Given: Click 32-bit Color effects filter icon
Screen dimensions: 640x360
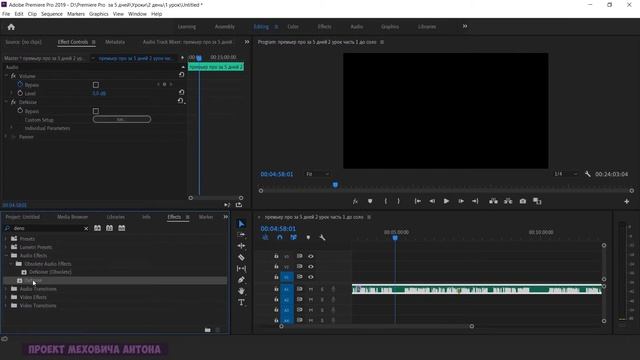Looking at the screenshot, I should [x=109, y=228].
